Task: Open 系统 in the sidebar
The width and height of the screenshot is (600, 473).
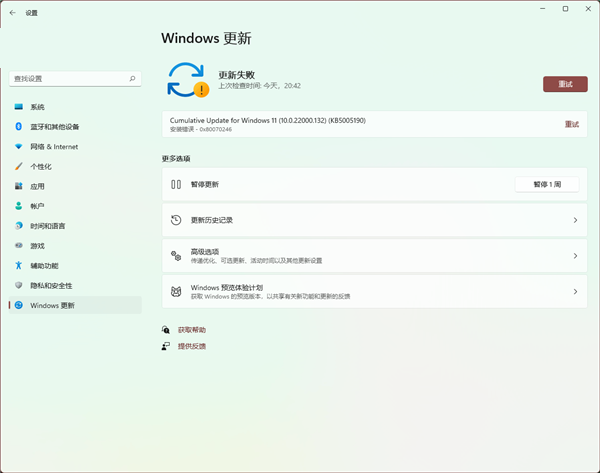Action: coord(37,107)
